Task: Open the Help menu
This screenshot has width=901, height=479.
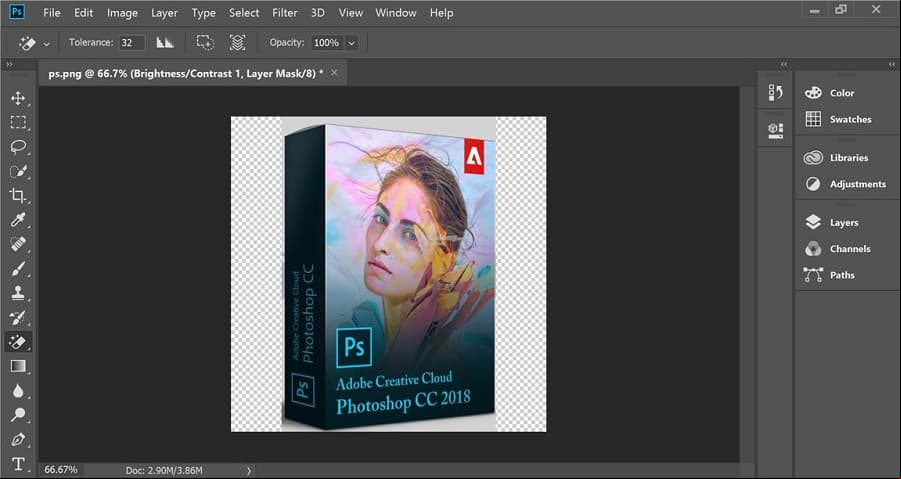Action: point(441,13)
